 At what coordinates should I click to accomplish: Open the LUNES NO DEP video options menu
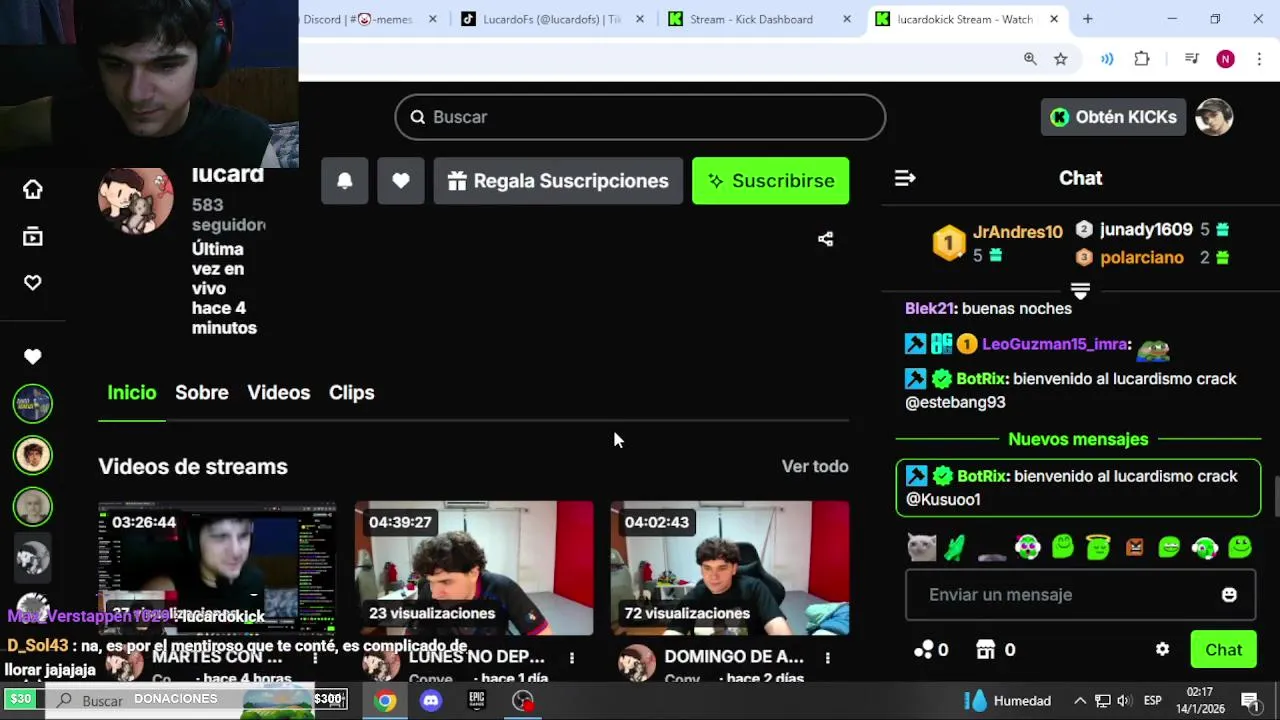click(571, 658)
